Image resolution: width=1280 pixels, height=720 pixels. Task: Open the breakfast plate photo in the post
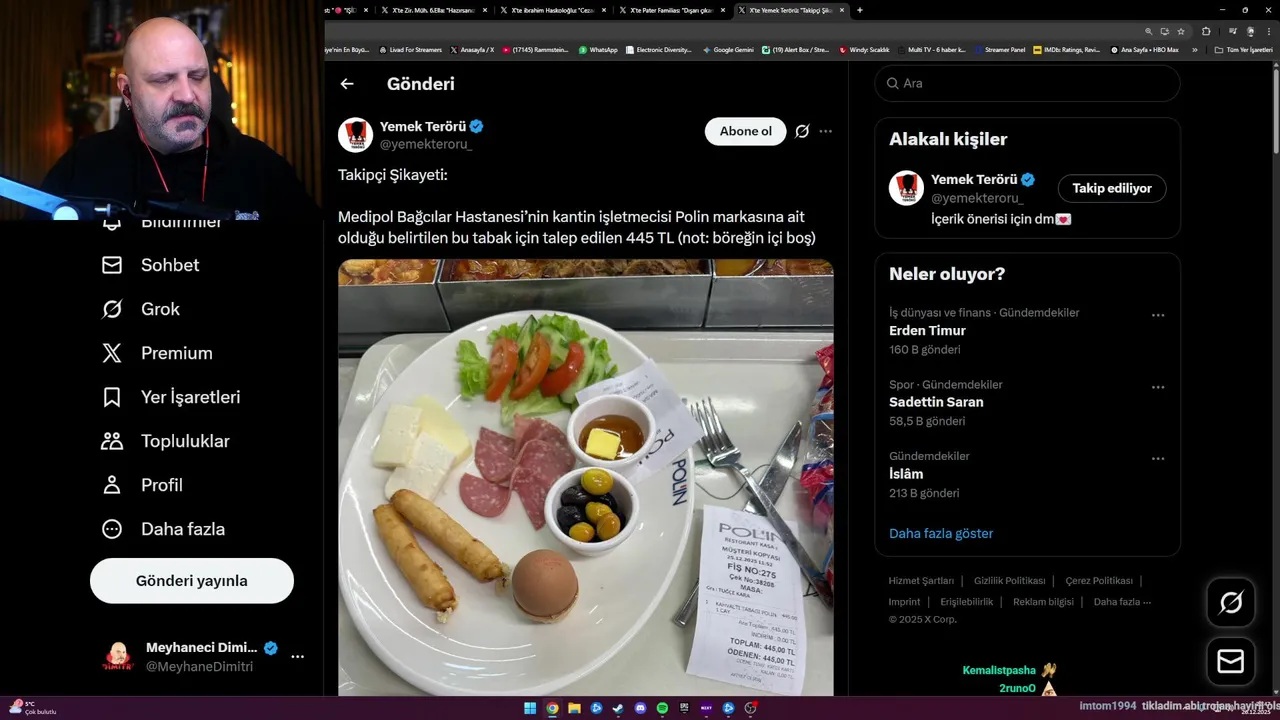pos(586,477)
